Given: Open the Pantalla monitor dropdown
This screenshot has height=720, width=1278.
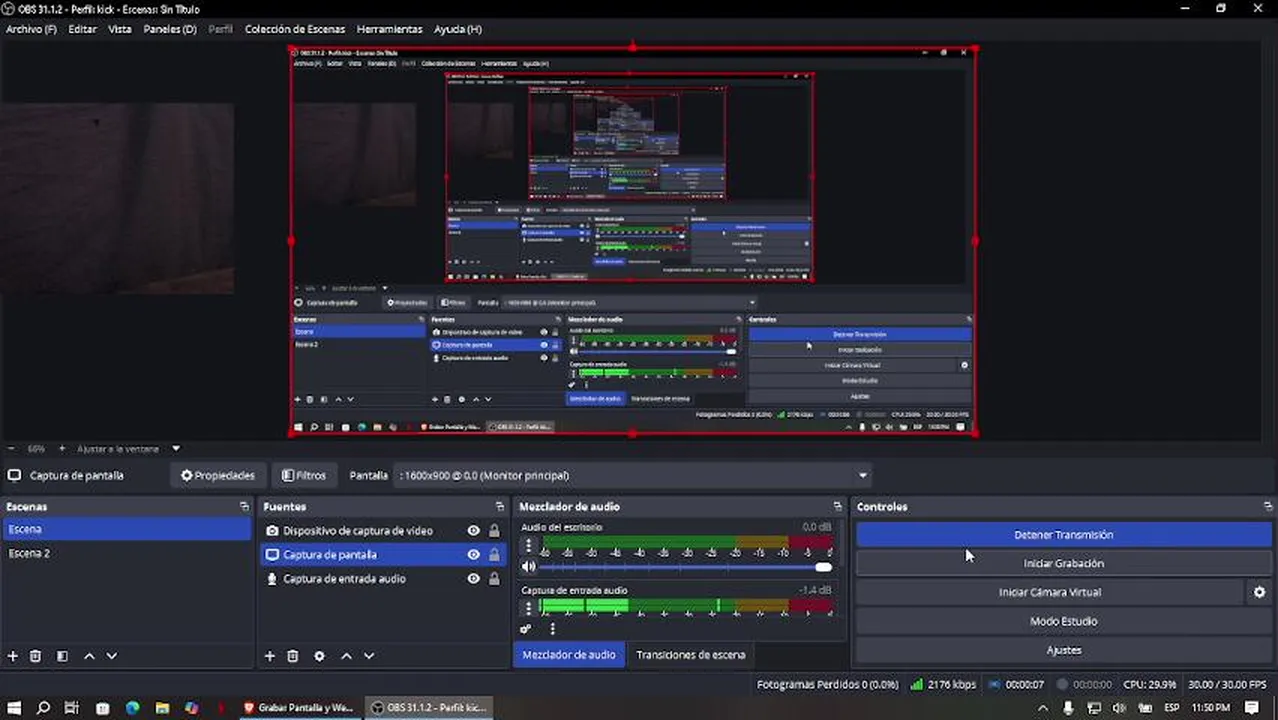Looking at the screenshot, I should [x=634, y=476].
